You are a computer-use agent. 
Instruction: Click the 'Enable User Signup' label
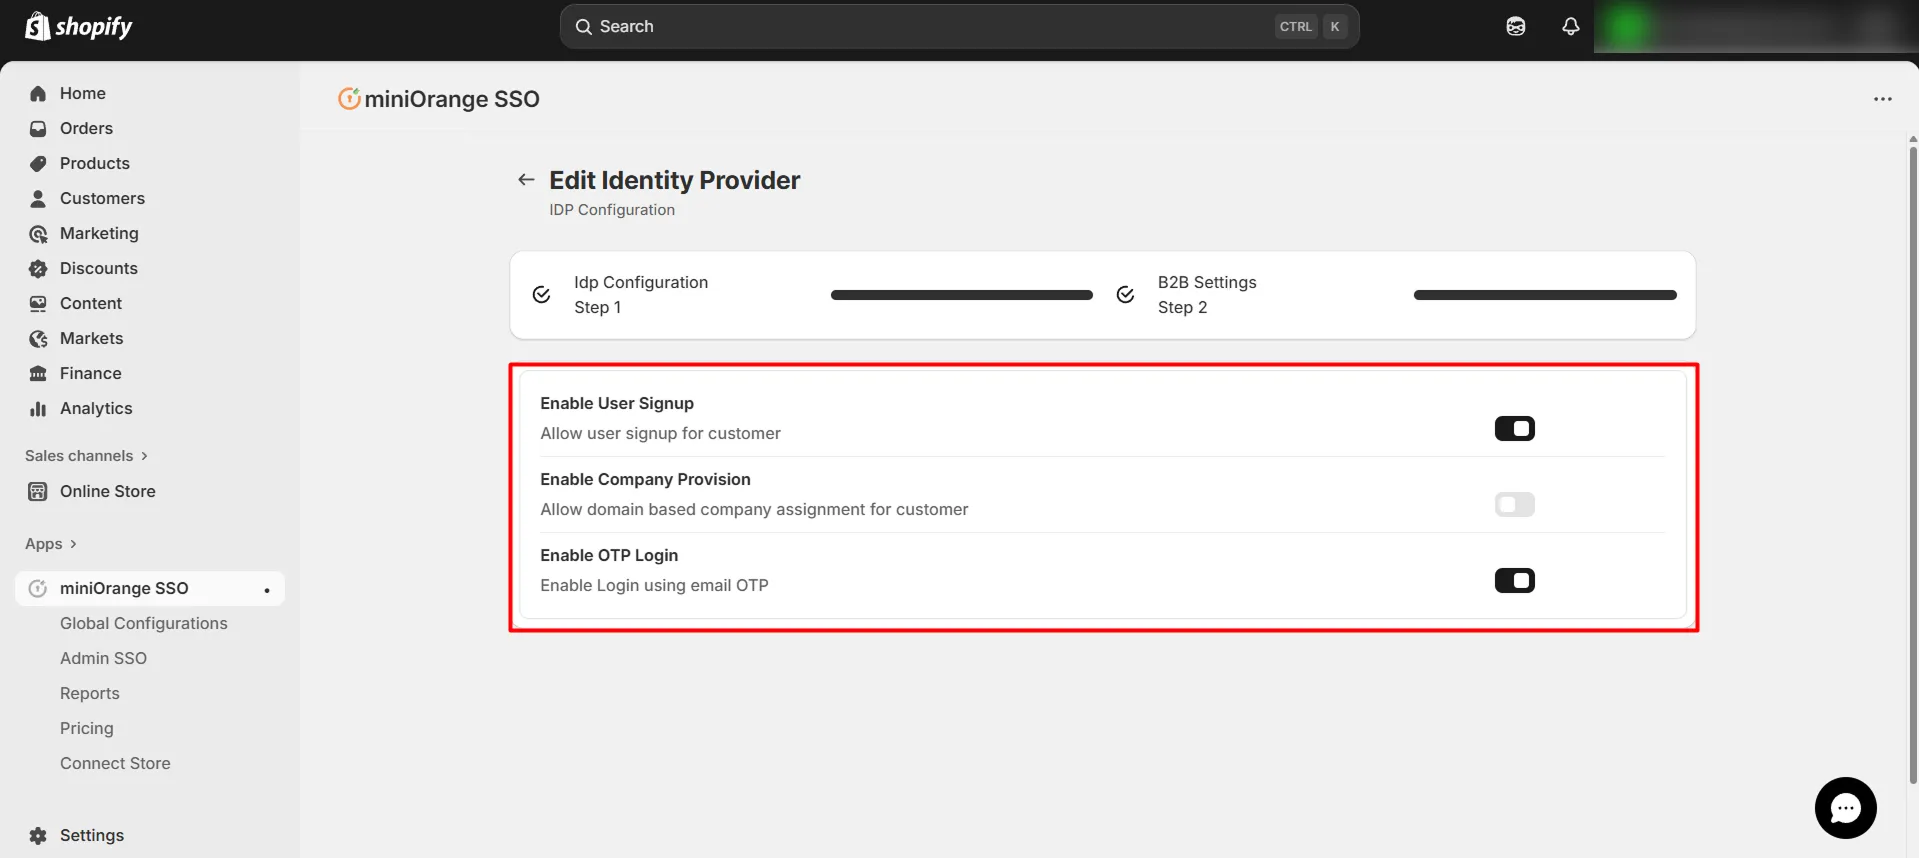point(617,403)
